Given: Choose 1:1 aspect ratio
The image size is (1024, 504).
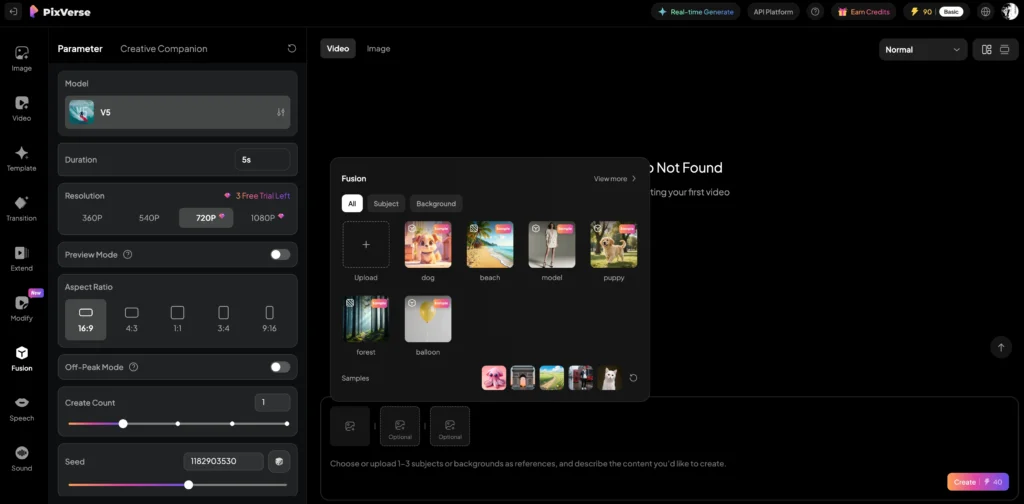Looking at the screenshot, I should pos(178,320).
